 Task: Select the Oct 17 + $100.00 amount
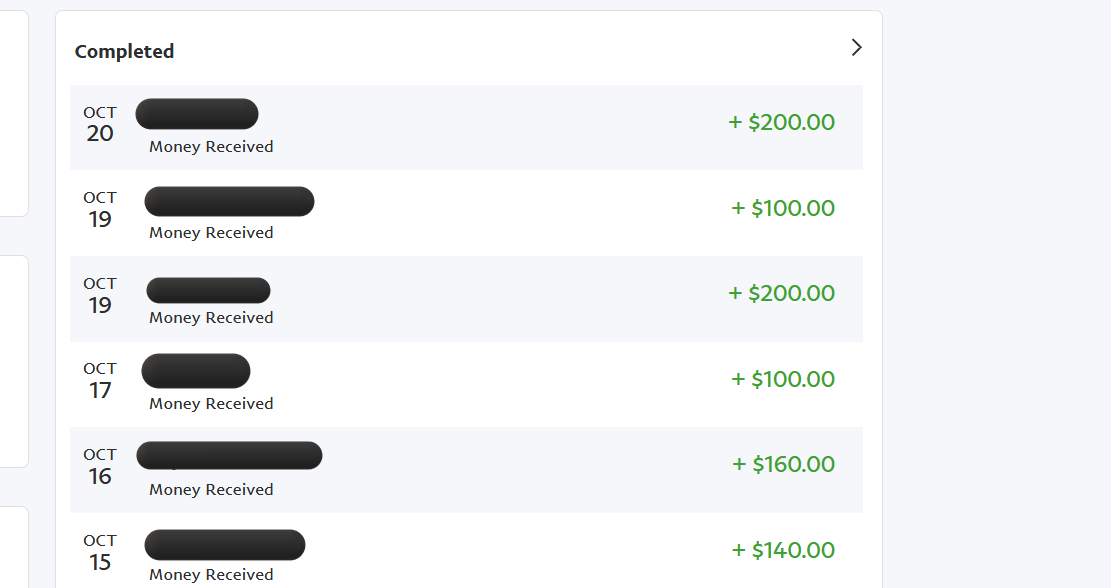[783, 379]
